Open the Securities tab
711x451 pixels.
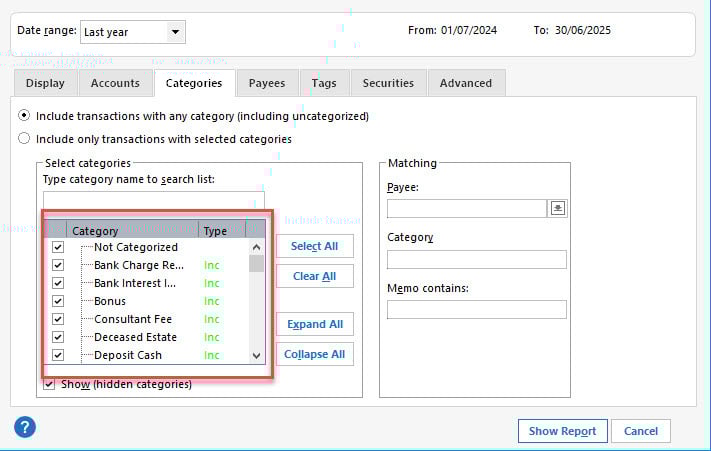pos(389,83)
